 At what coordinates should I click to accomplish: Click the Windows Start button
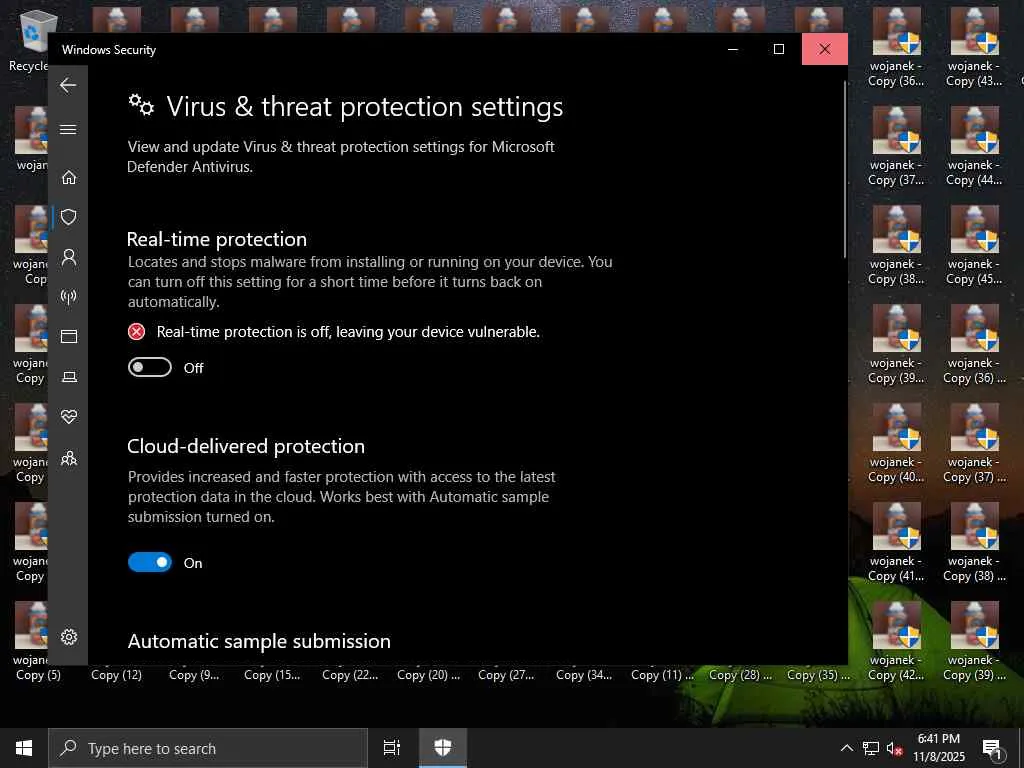[x=24, y=748]
